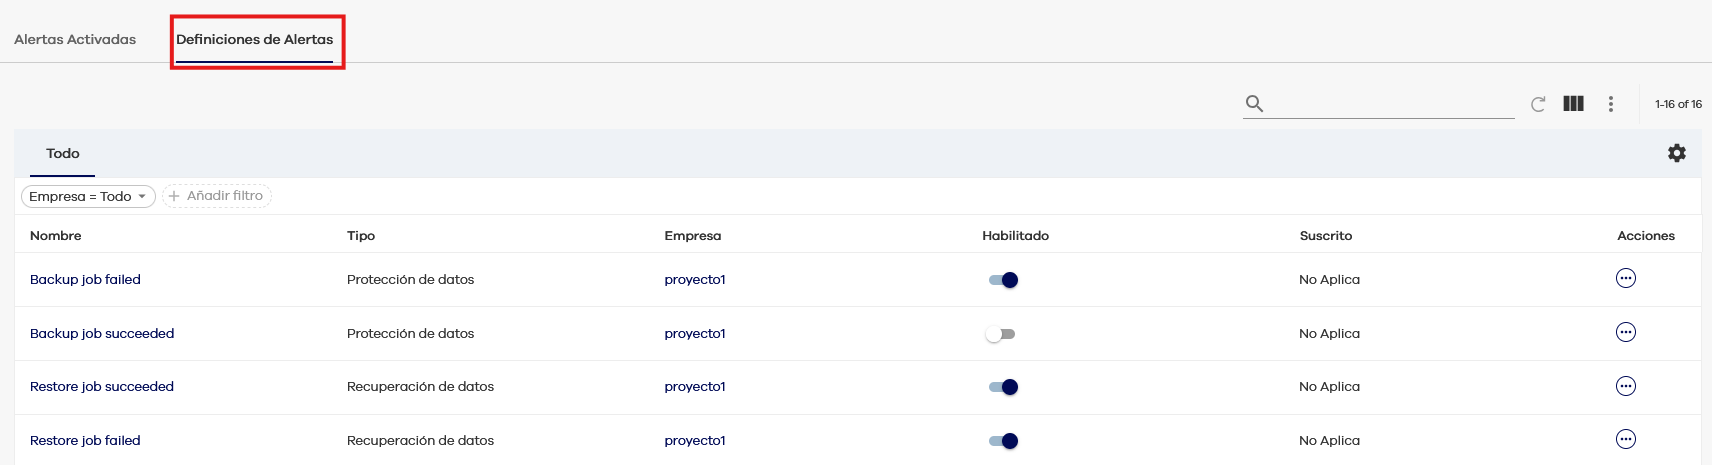The image size is (1712, 465).
Task: Refresh the alert definitions list
Action: [x=1538, y=104]
